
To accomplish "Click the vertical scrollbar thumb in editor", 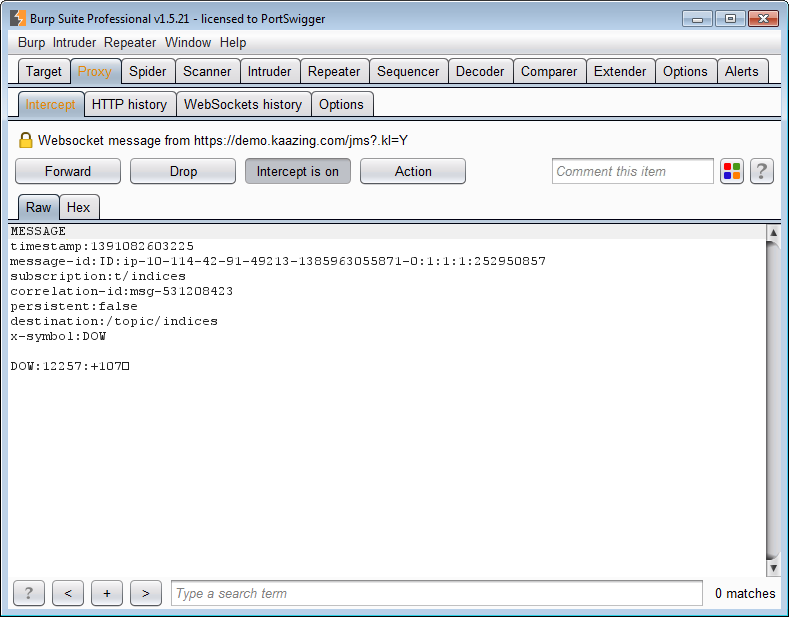I will coord(773,400).
